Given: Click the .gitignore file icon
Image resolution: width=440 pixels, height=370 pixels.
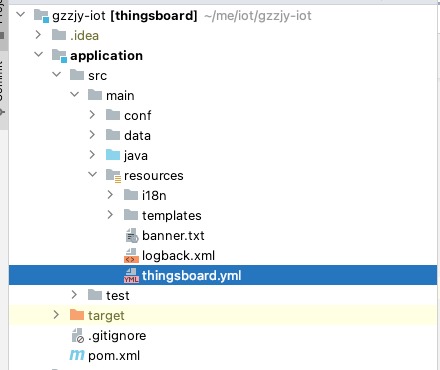Looking at the screenshot, I should [78, 336].
